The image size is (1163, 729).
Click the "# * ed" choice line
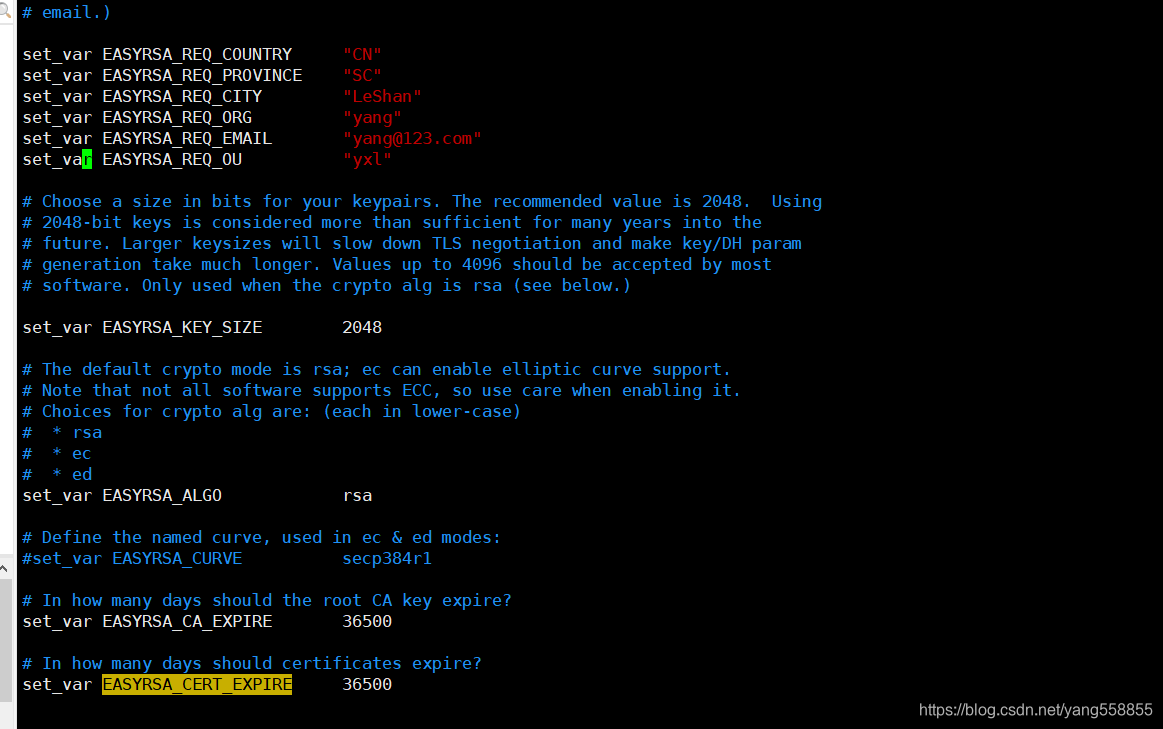point(57,475)
